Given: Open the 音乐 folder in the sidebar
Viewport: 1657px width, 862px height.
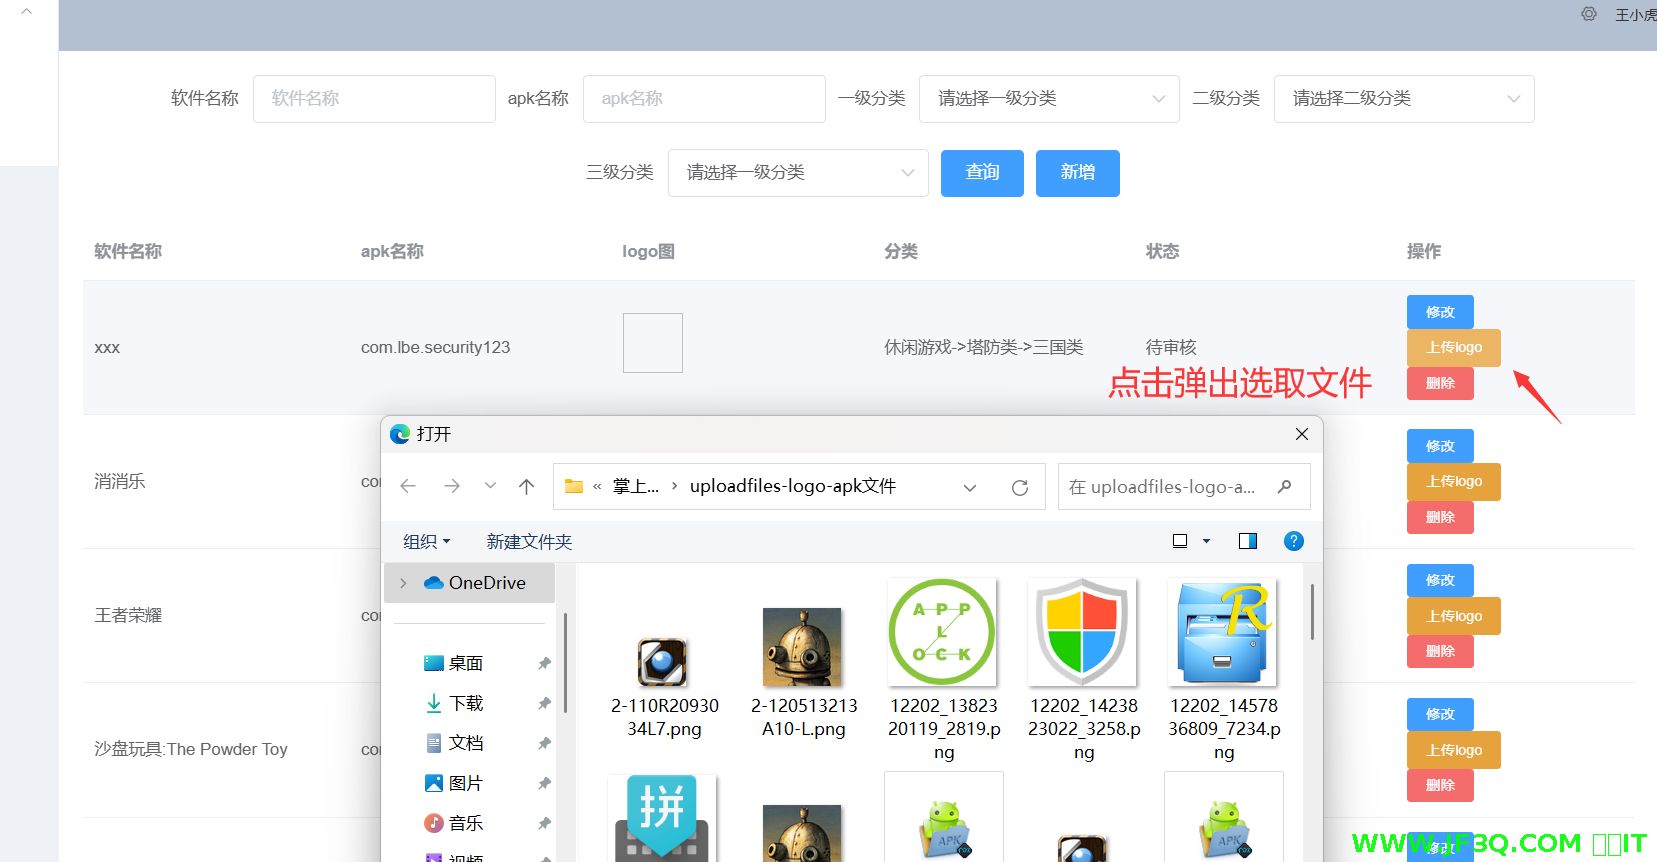Looking at the screenshot, I should pyautogui.click(x=454, y=823).
